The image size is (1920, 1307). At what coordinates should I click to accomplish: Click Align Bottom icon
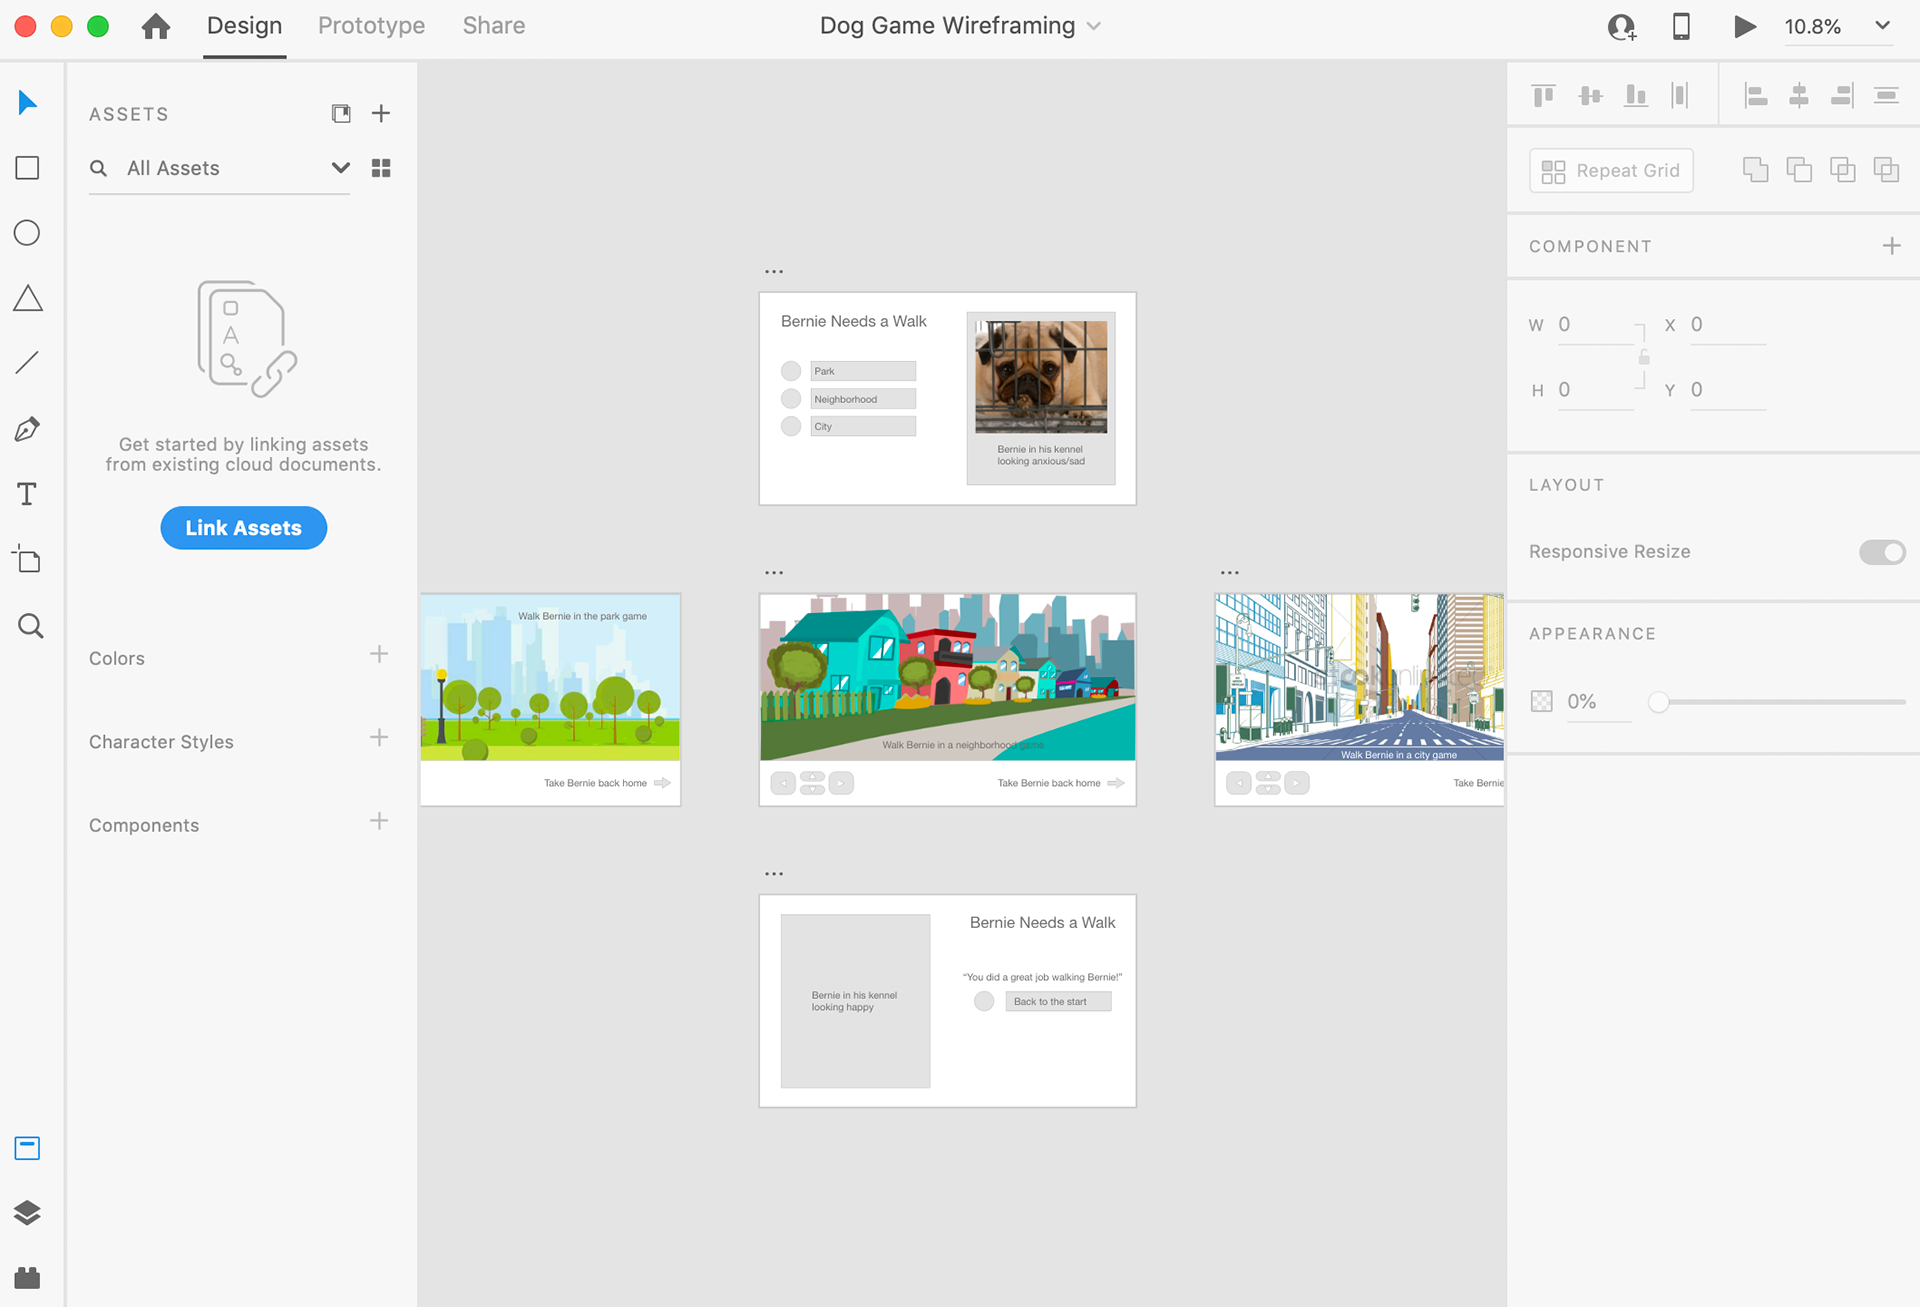pos(1636,95)
